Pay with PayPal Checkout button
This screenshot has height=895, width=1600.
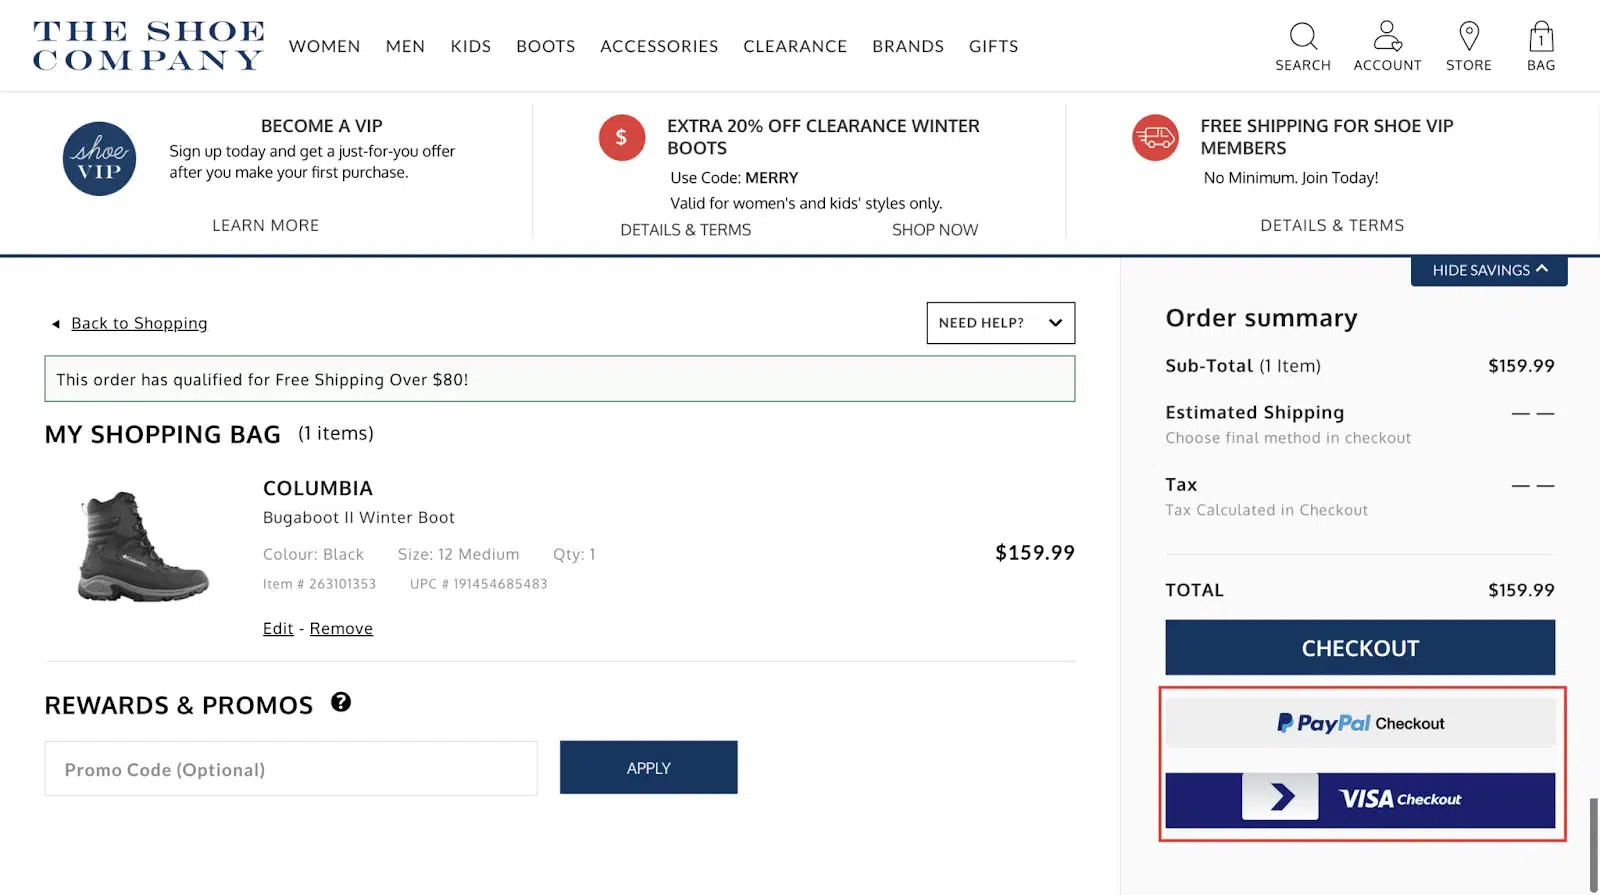[1360, 723]
